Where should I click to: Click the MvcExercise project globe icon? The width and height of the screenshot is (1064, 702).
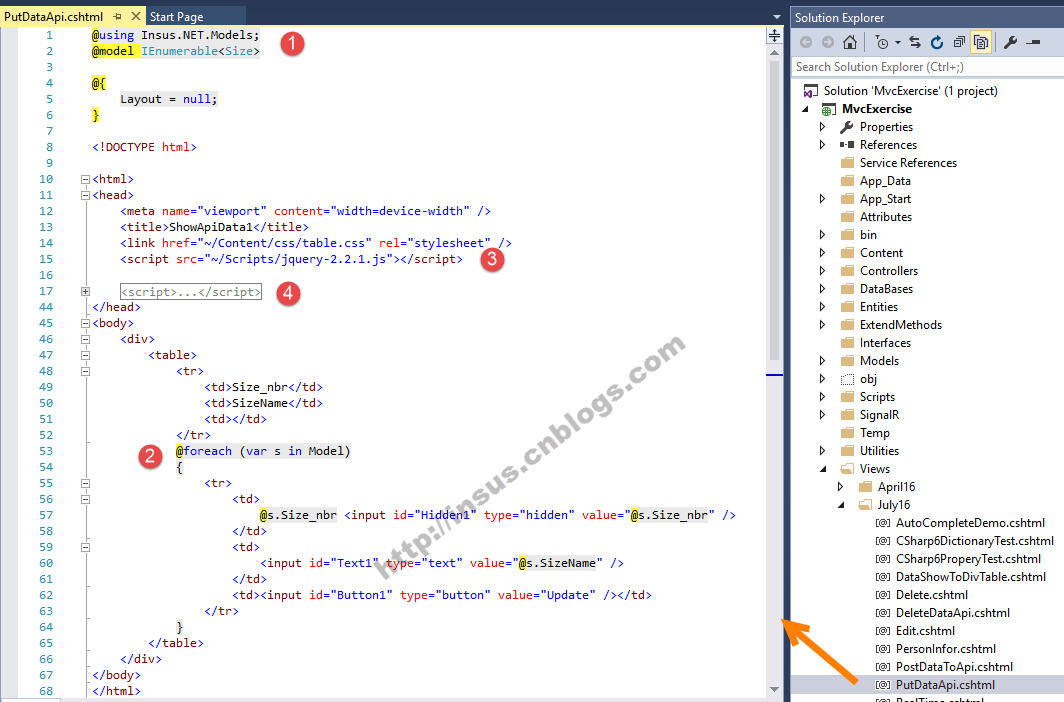point(828,109)
